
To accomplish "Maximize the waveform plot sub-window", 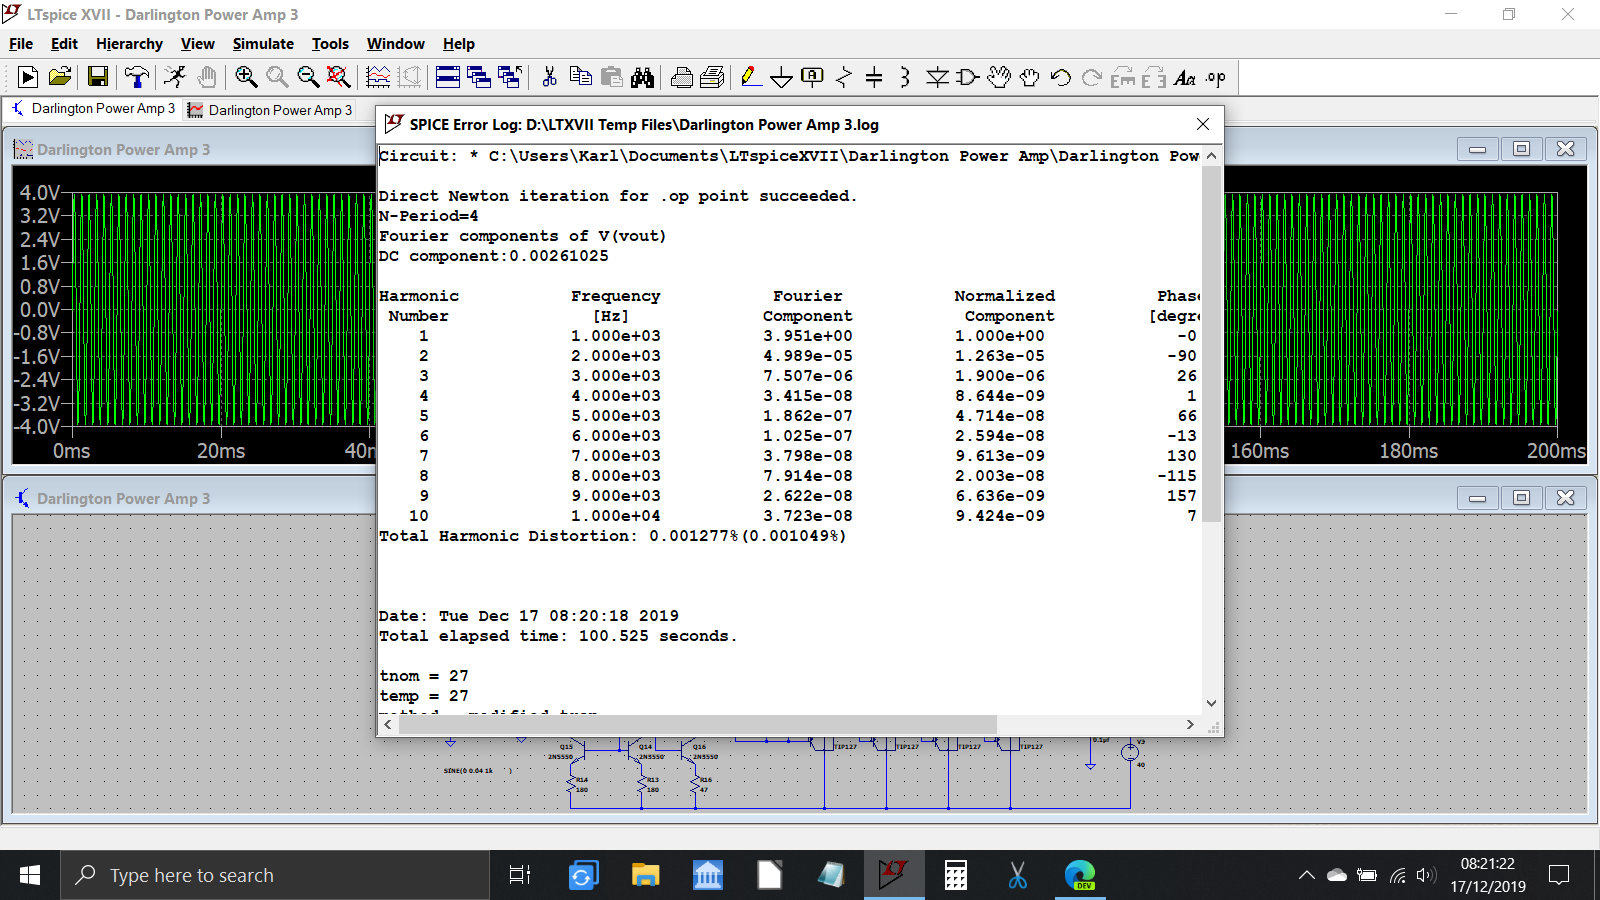I will 1521,149.
